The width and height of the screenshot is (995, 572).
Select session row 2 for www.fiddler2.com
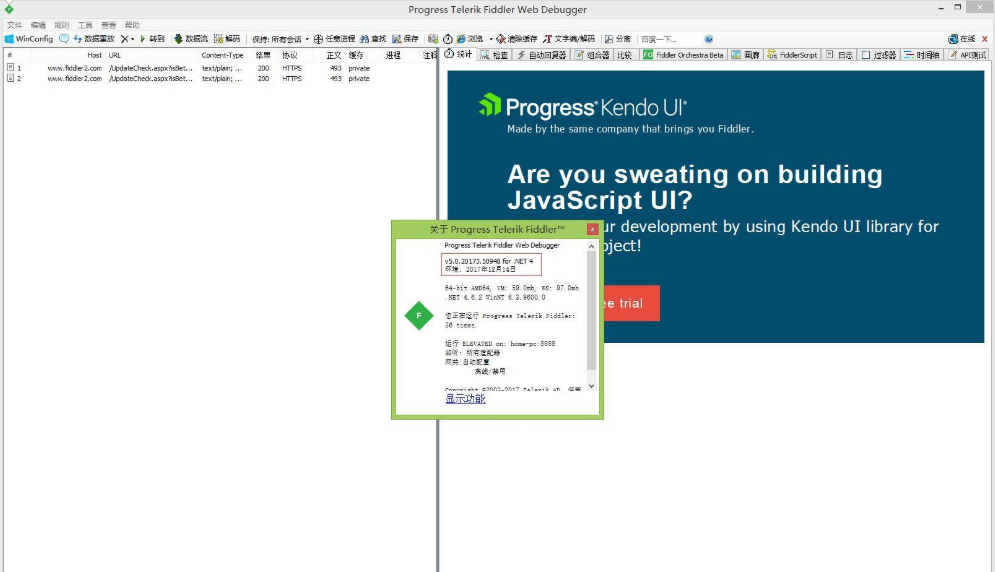(x=220, y=79)
